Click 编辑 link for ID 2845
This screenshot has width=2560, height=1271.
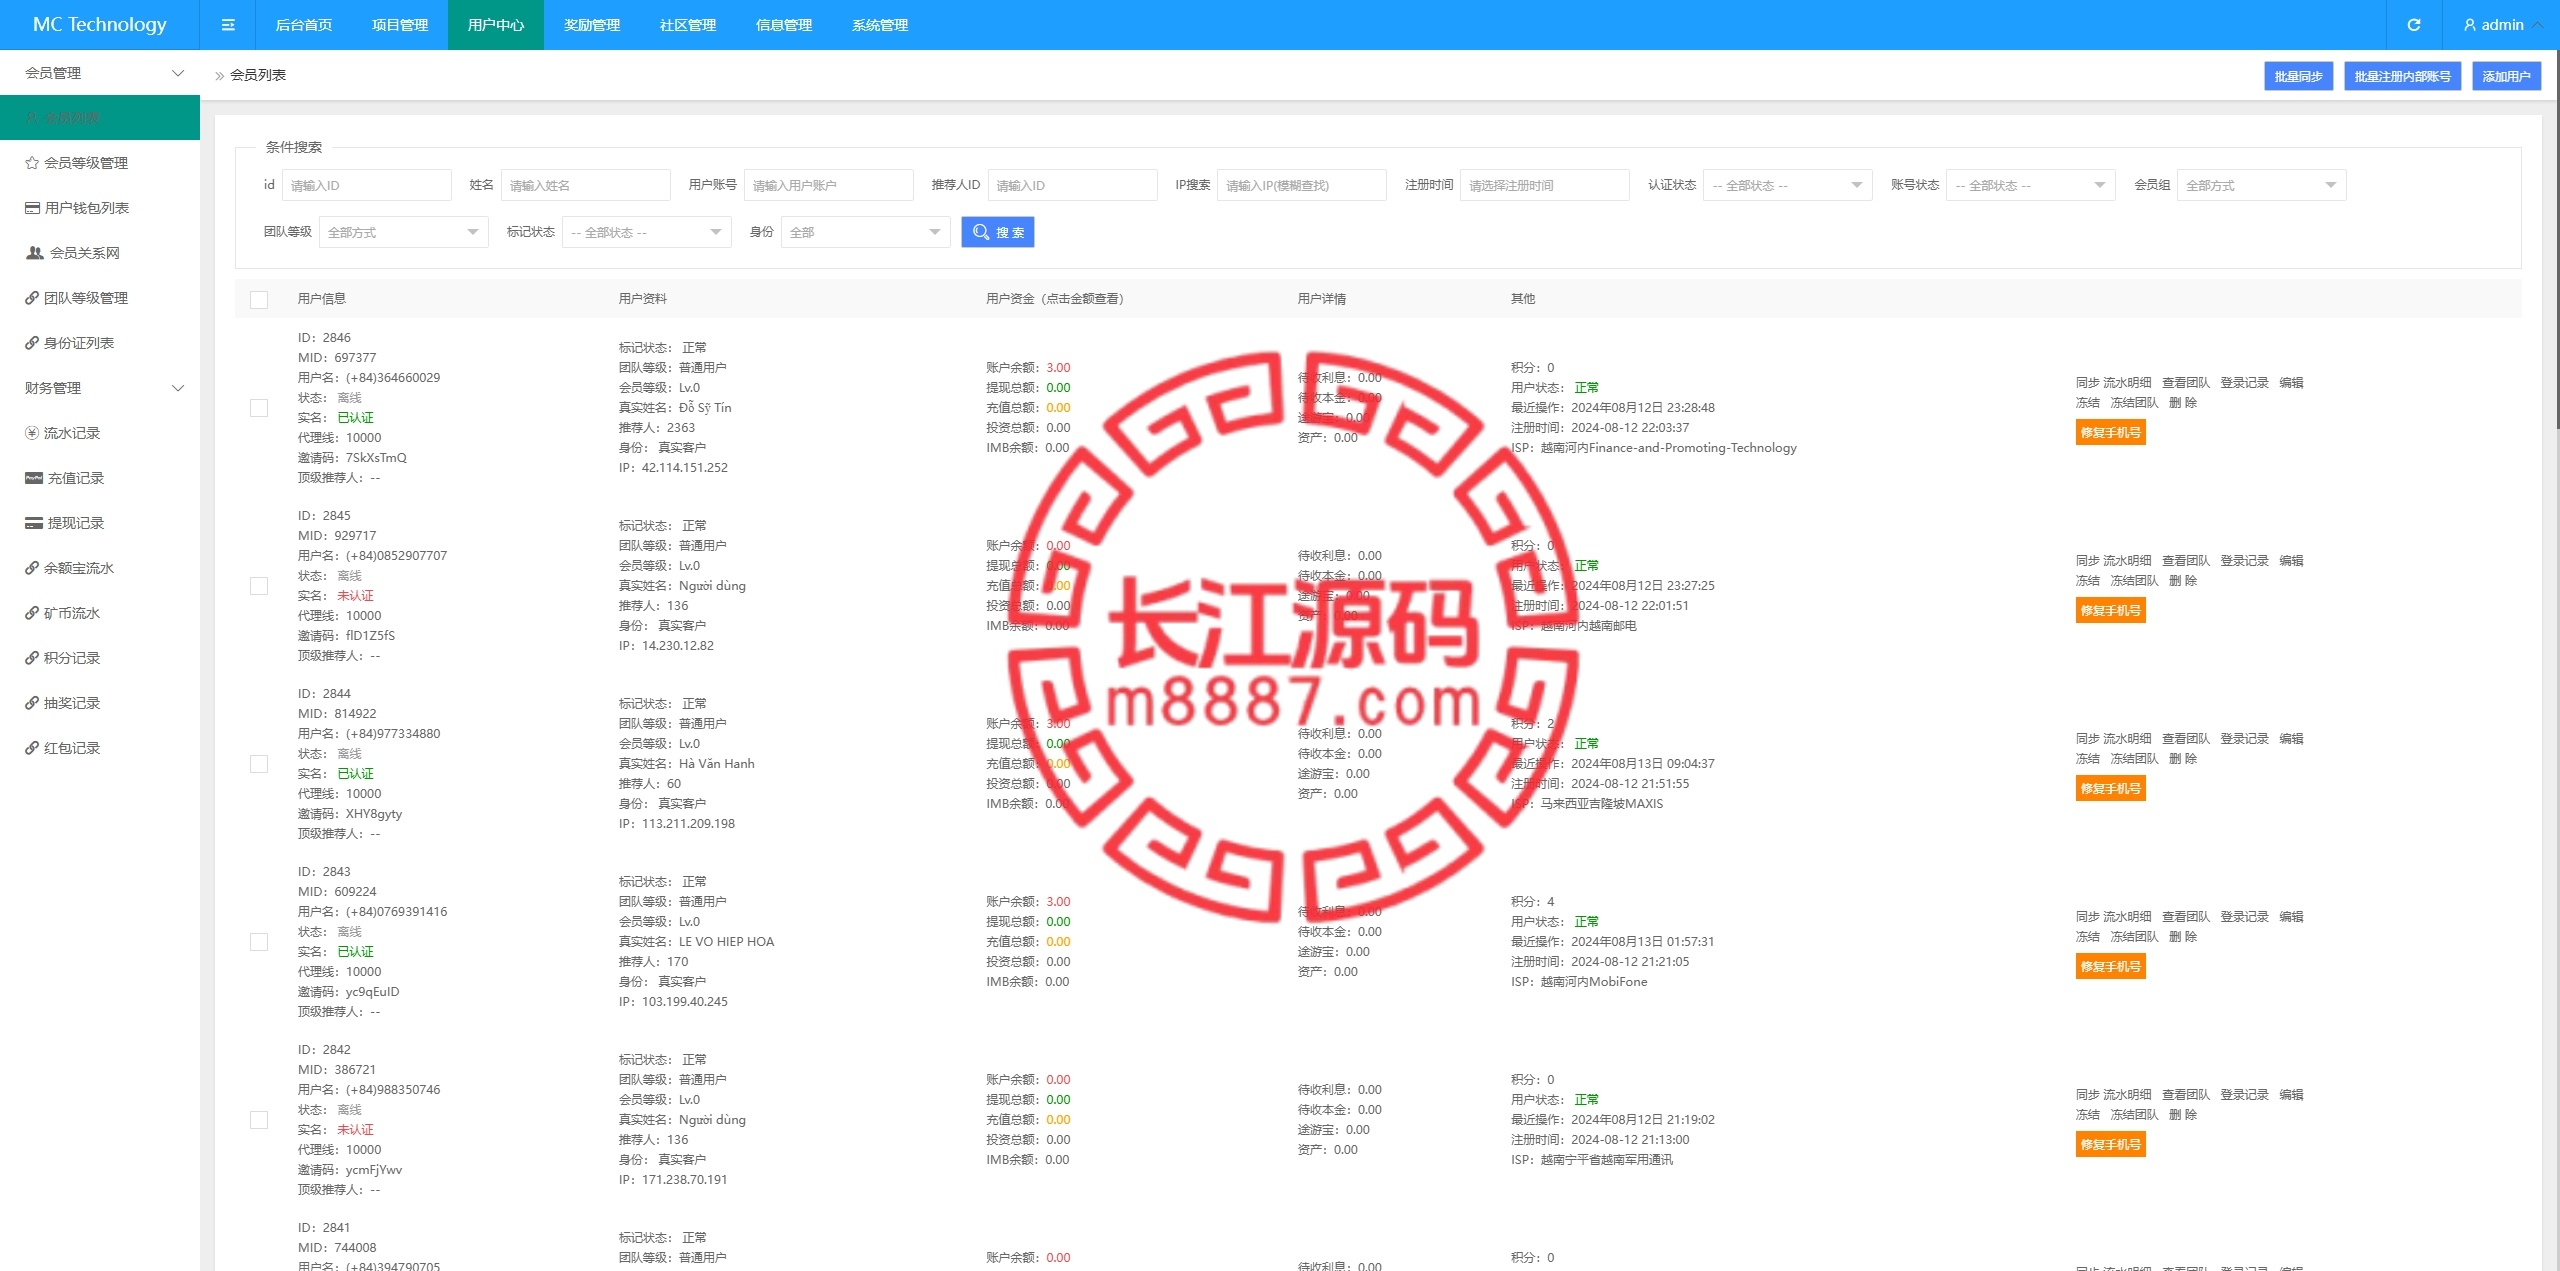tap(2291, 561)
